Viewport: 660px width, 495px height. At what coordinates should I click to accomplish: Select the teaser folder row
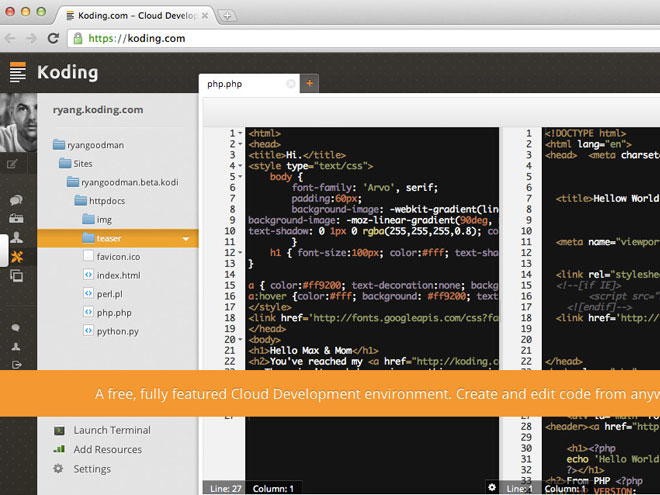pyautogui.click(x=118, y=238)
